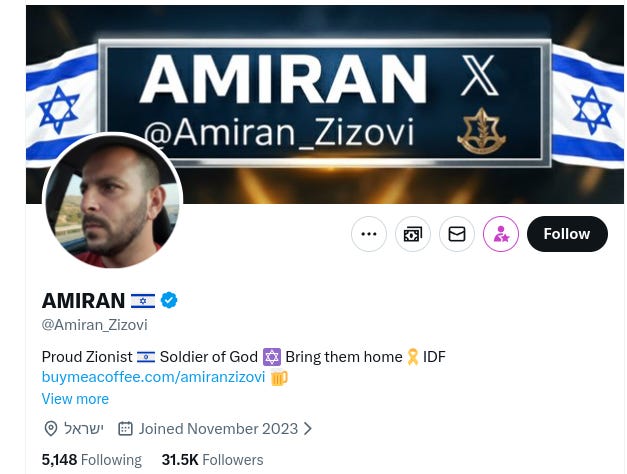Open direct message envelope icon
Image resolution: width=627 pixels, height=474 pixels.
(x=457, y=234)
